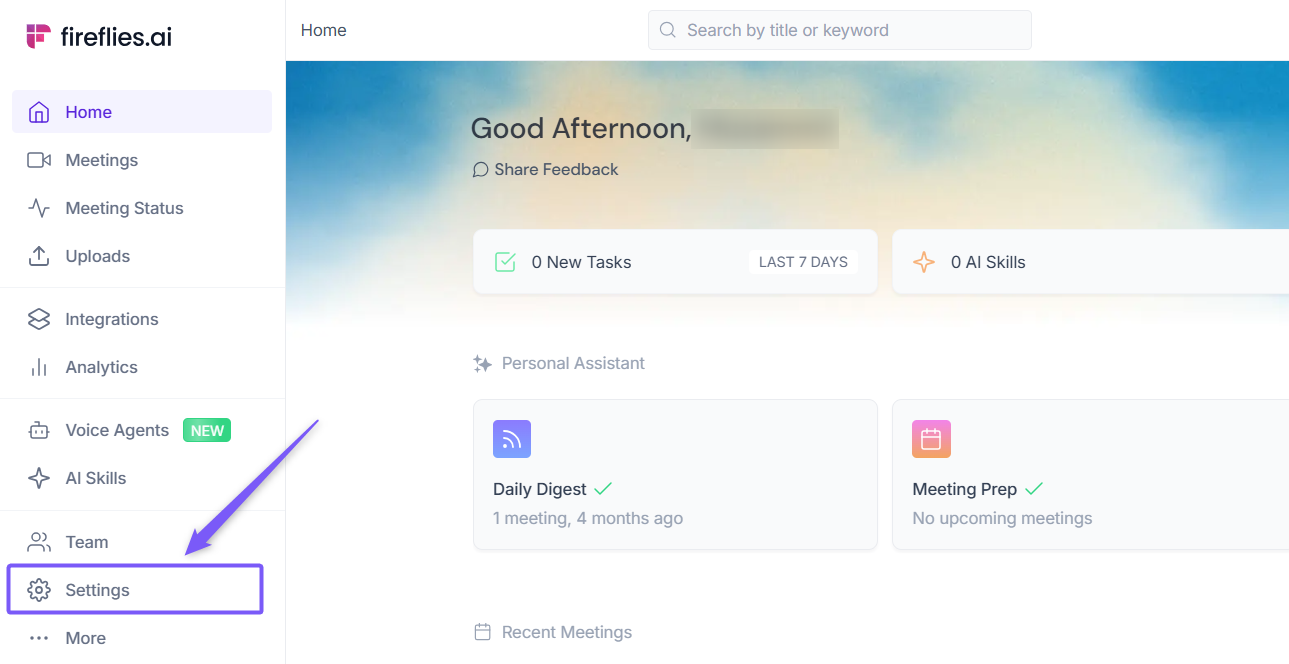
Task: Go to Meeting Status page
Action: click(x=142, y=208)
